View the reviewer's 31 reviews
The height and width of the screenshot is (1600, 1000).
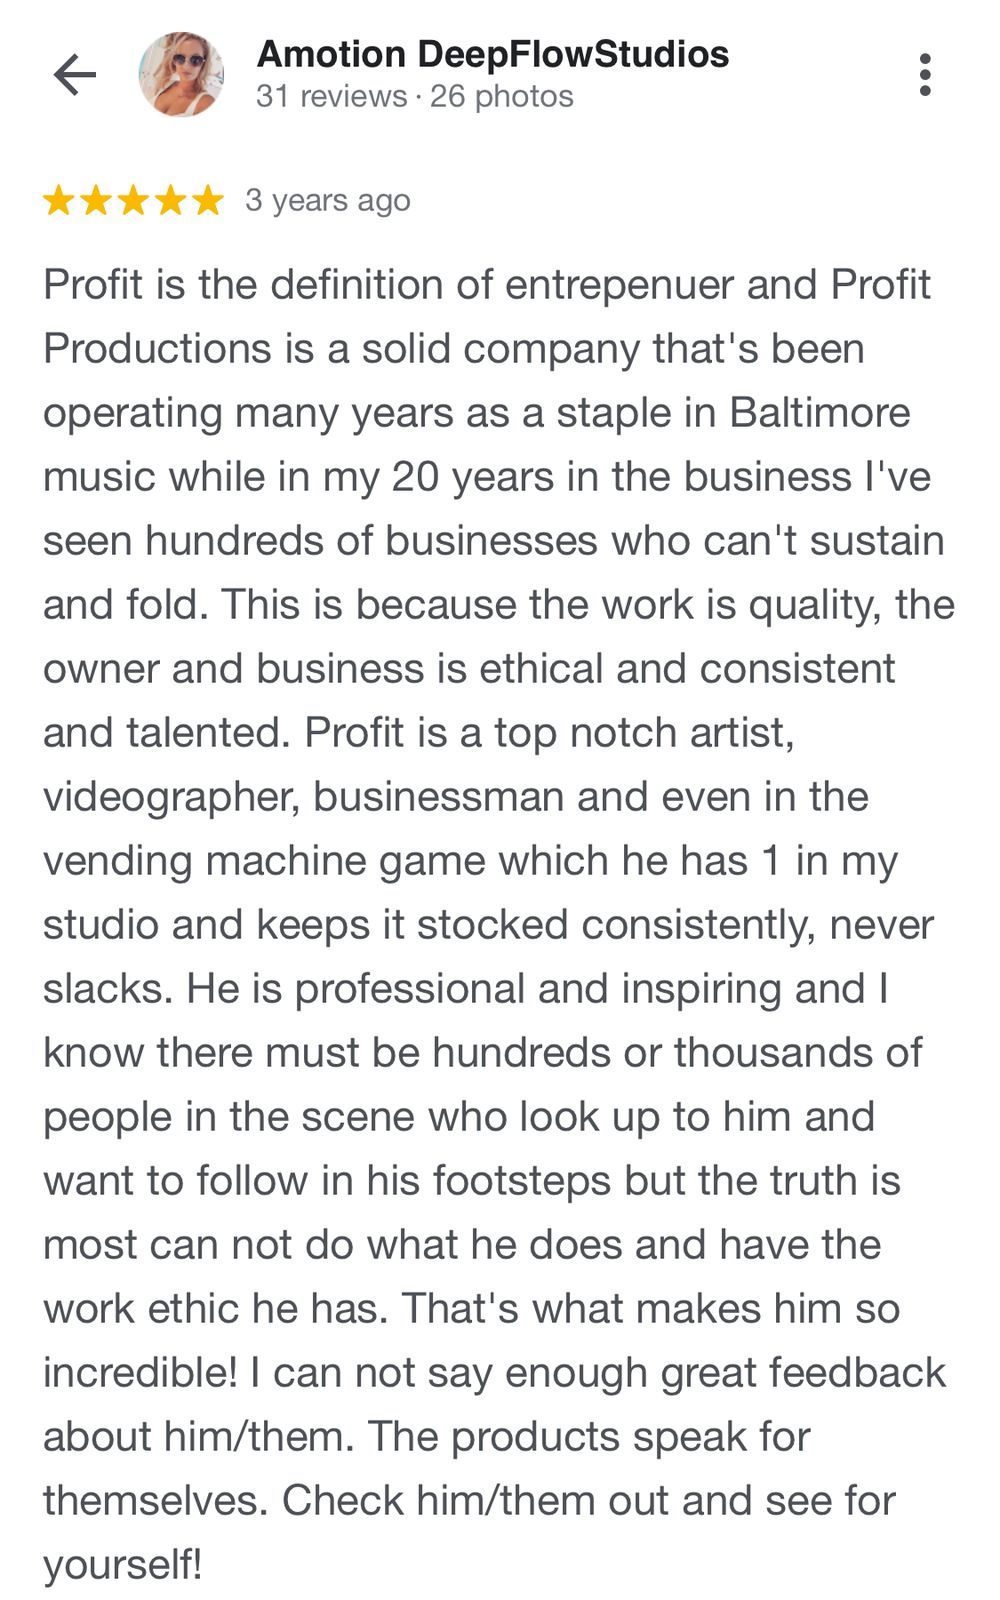pyautogui.click(x=331, y=97)
